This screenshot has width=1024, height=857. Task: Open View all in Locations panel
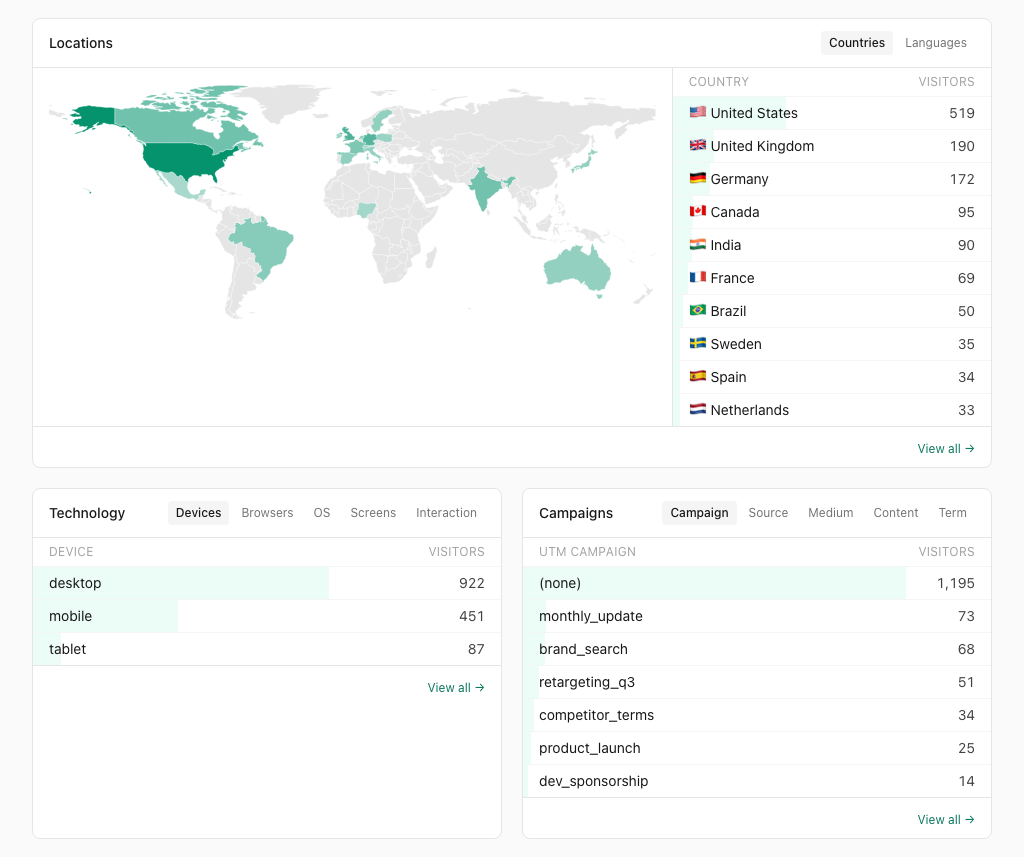[946, 449]
